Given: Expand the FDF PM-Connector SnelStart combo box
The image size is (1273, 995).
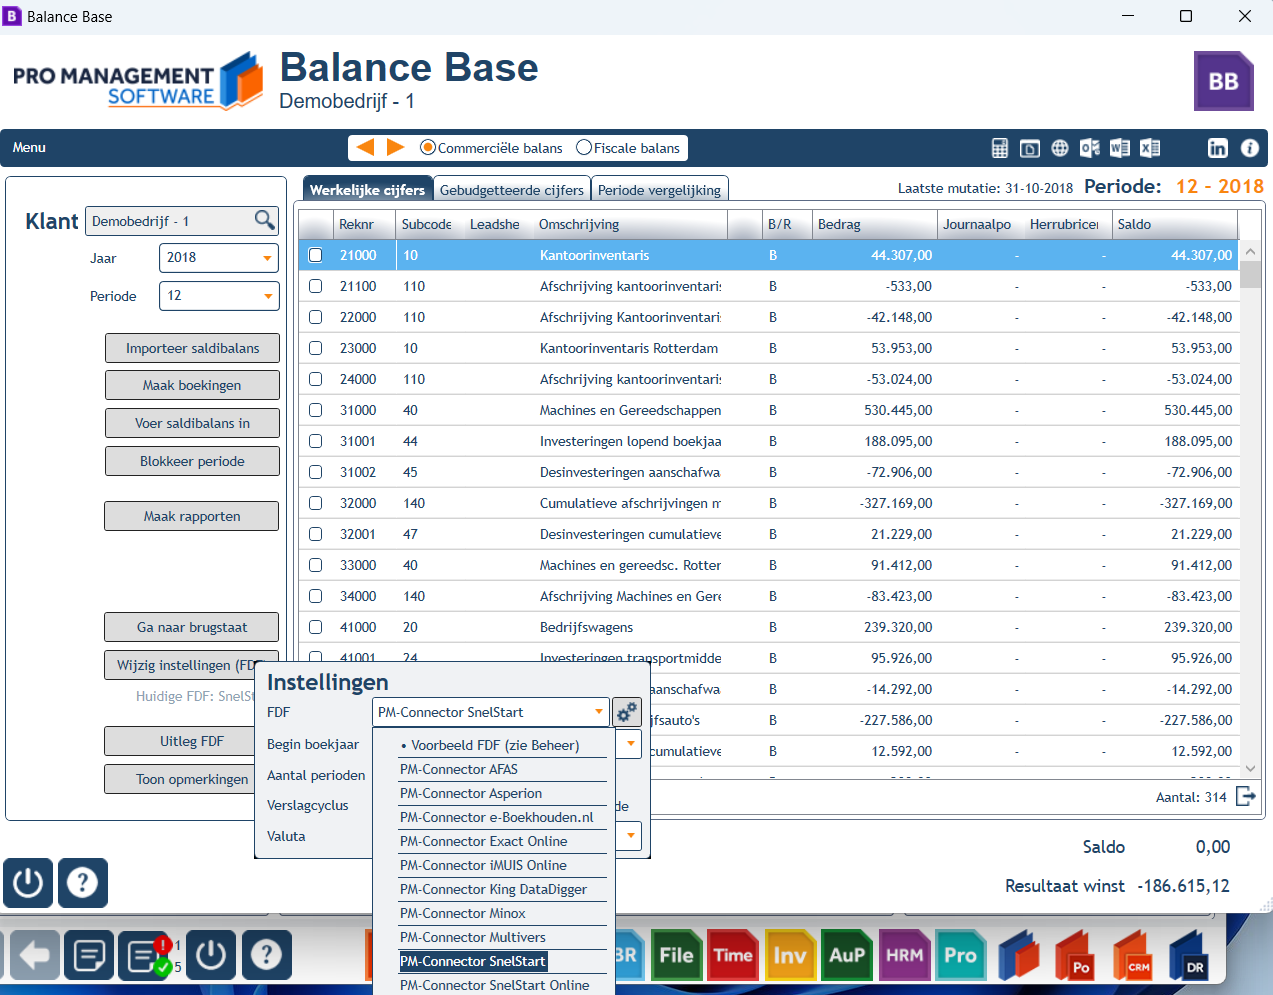Looking at the screenshot, I should (599, 712).
